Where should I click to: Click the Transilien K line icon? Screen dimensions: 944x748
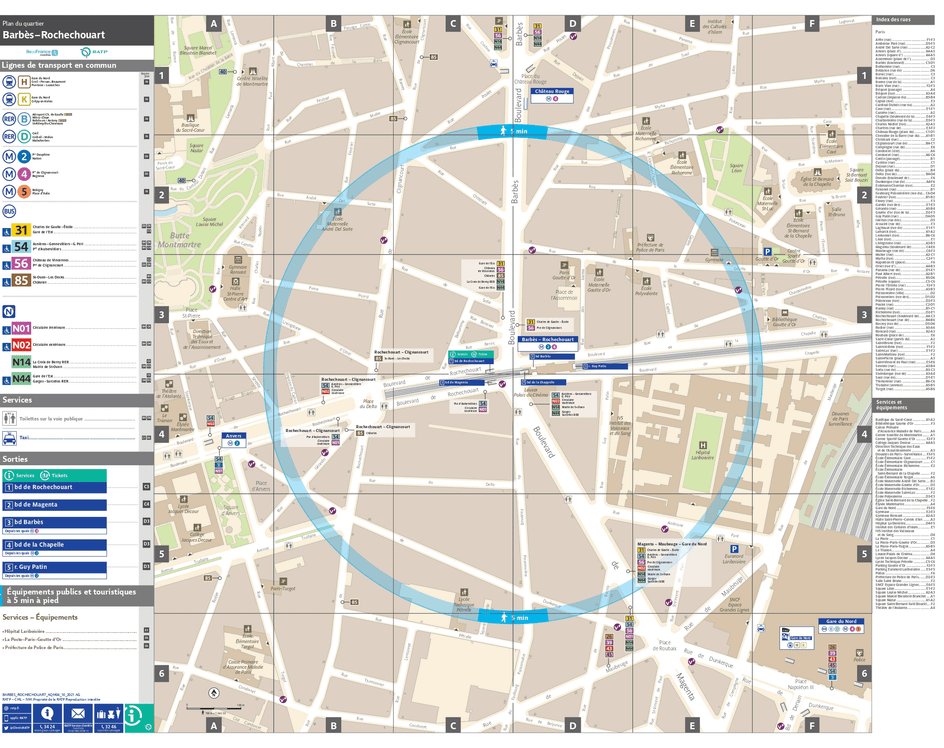coord(22,97)
